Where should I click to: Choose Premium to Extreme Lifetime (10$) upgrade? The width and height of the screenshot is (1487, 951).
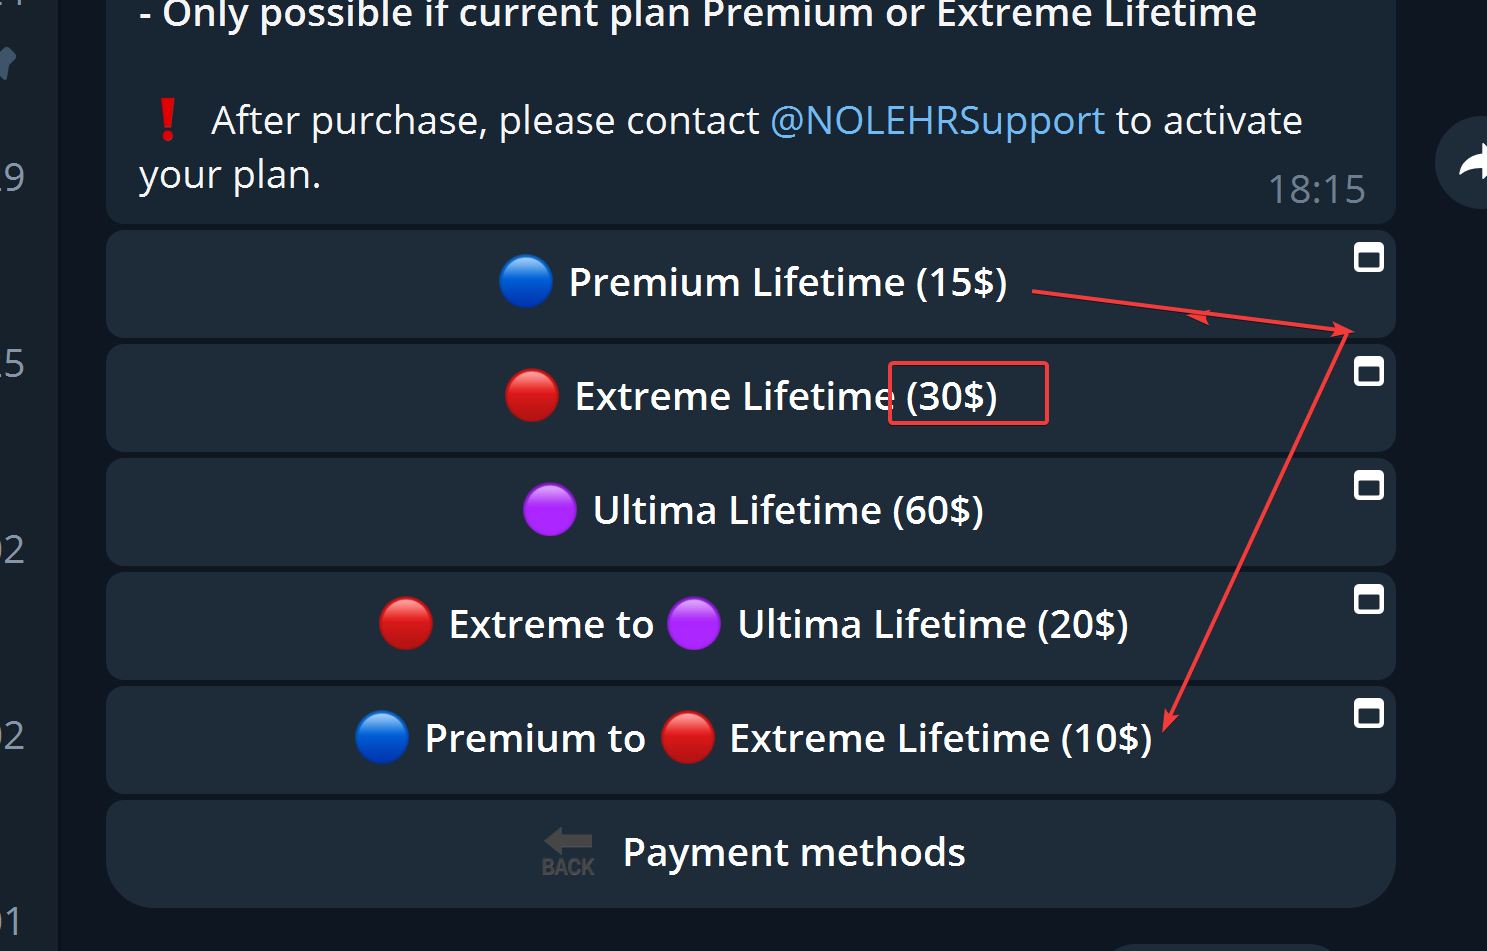(790, 739)
